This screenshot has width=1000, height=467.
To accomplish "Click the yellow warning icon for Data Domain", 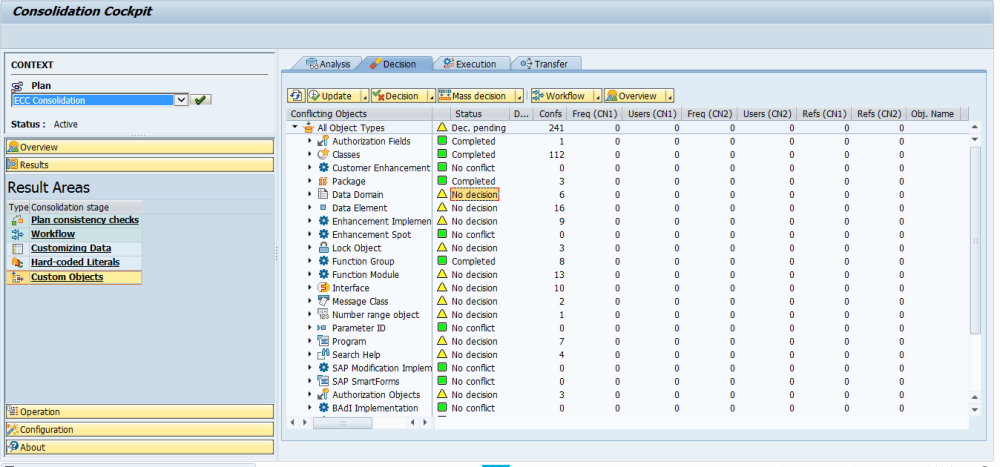I will click(441, 194).
